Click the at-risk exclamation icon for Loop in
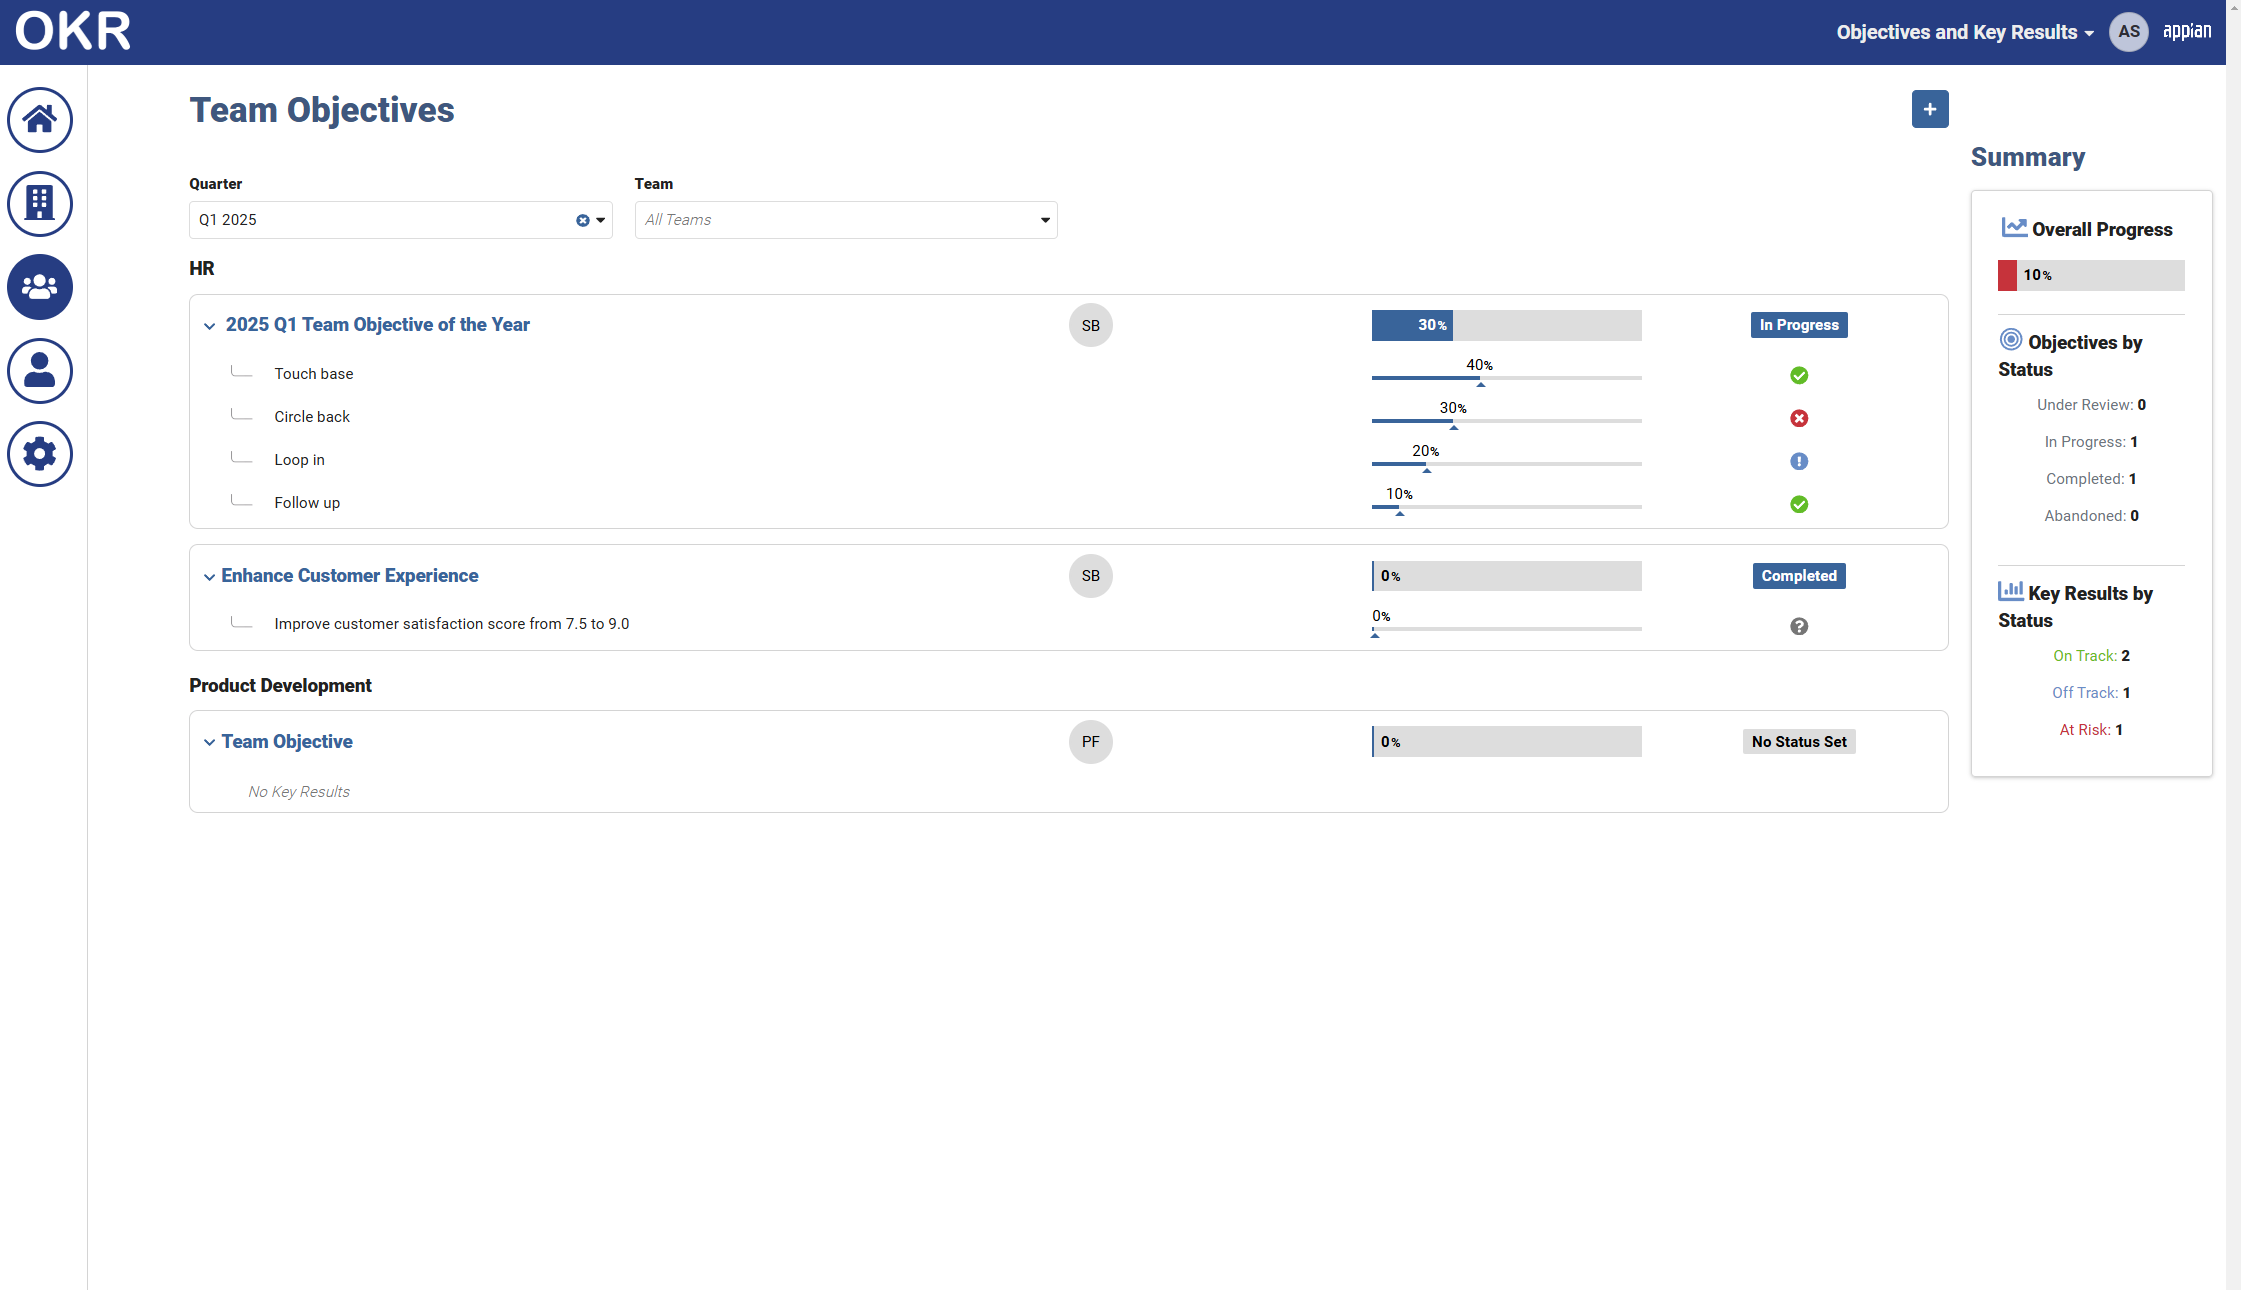The image size is (2241, 1290). [1799, 461]
